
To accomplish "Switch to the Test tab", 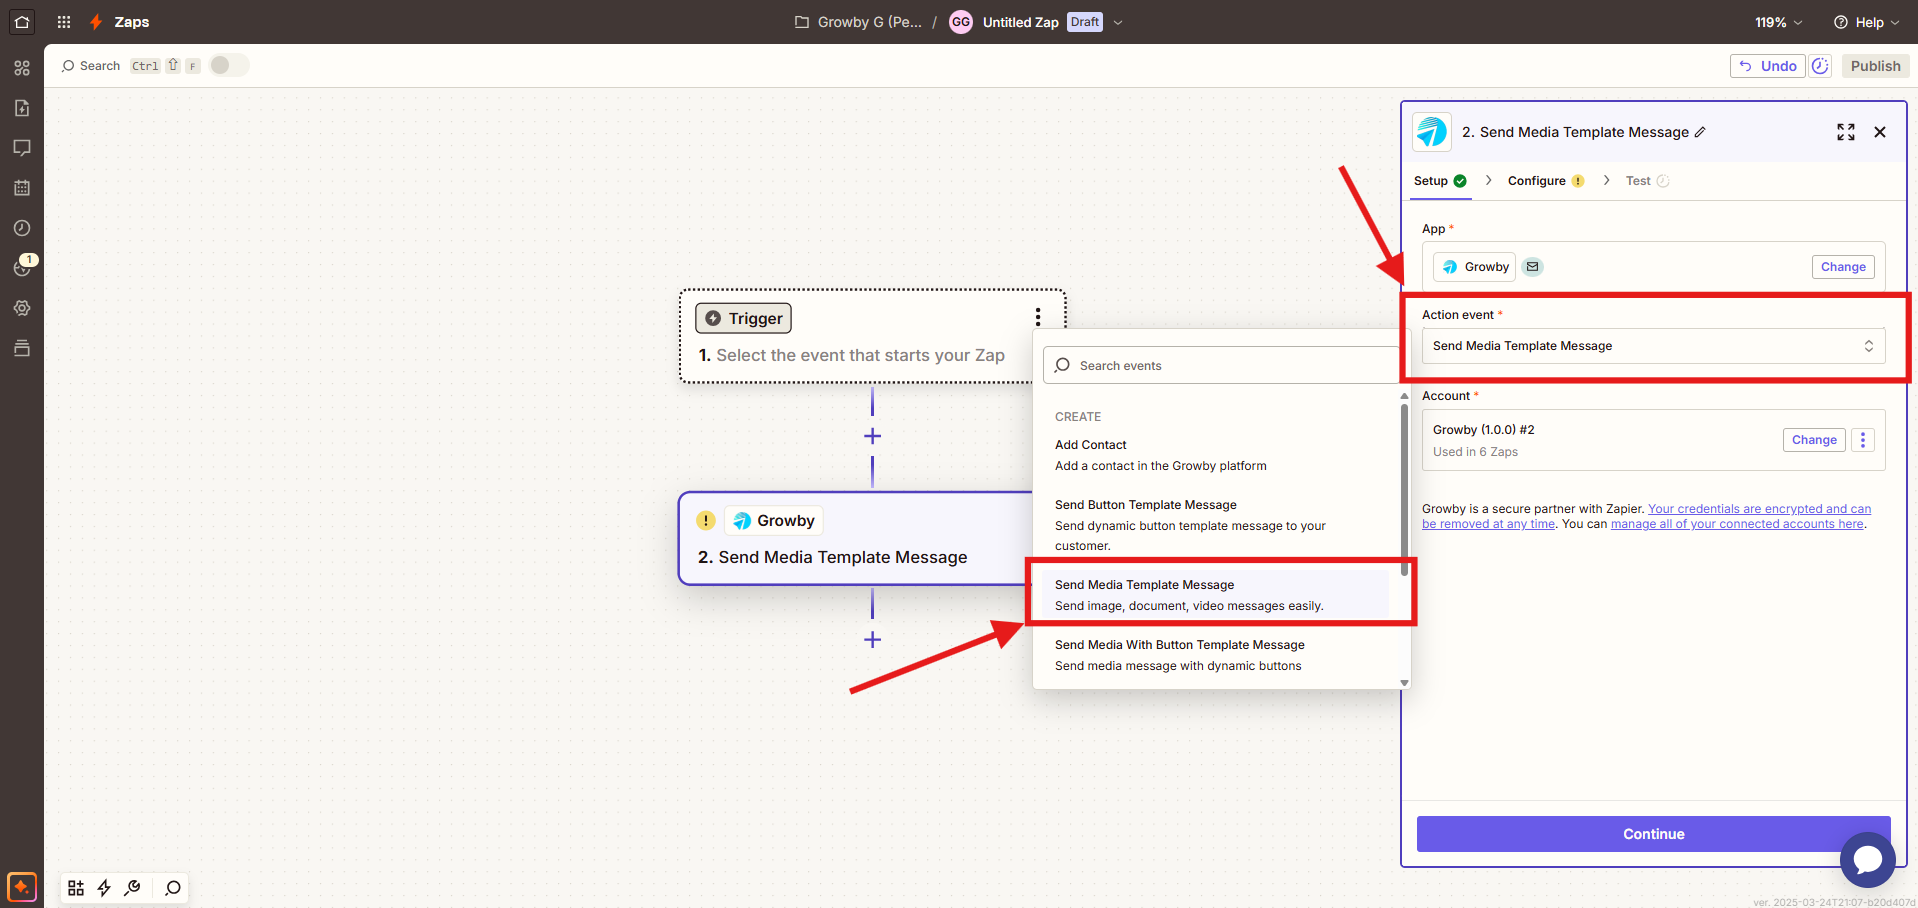I will pyautogui.click(x=1647, y=181).
